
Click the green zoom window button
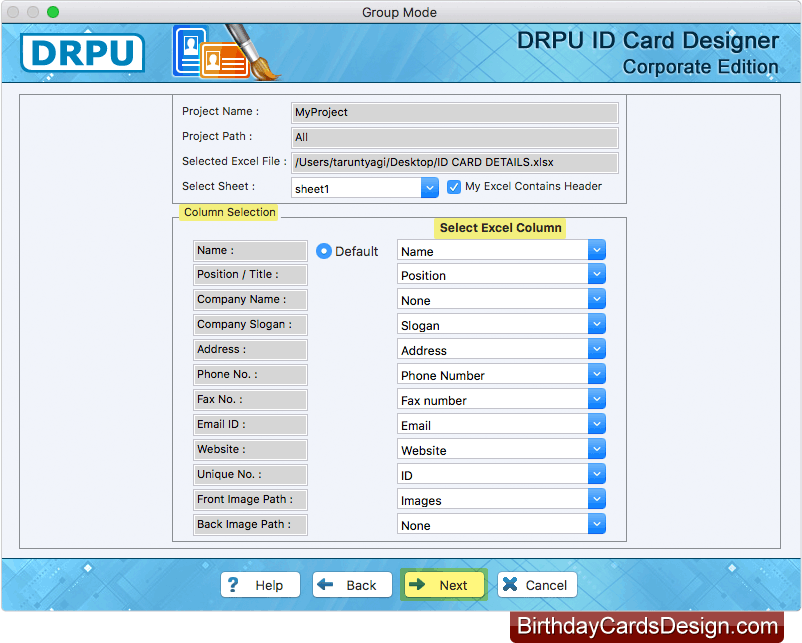53,12
